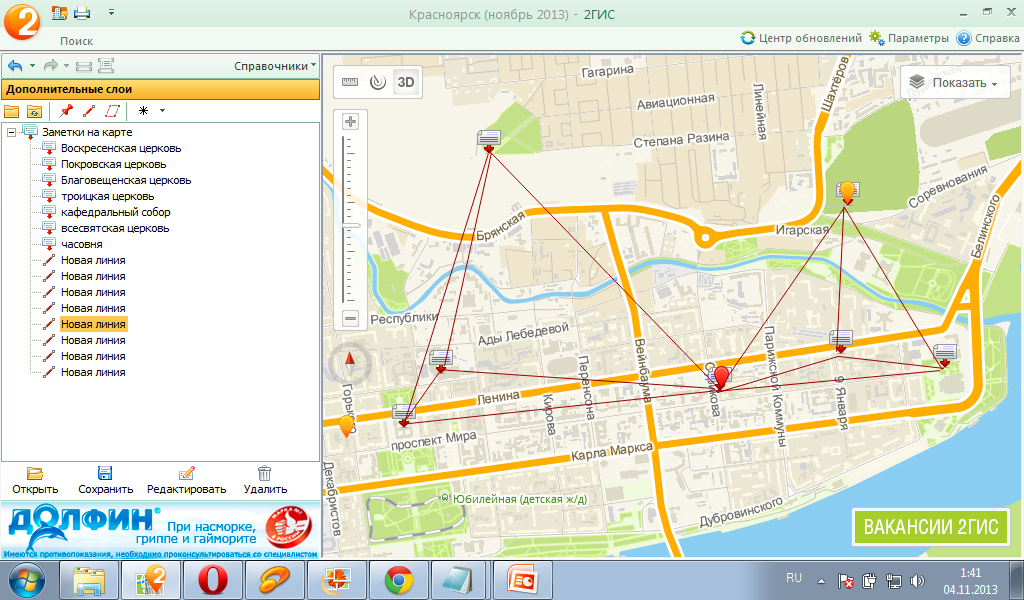
Task: Click the asterisk icon in layers toolbar
Action: coord(144,111)
